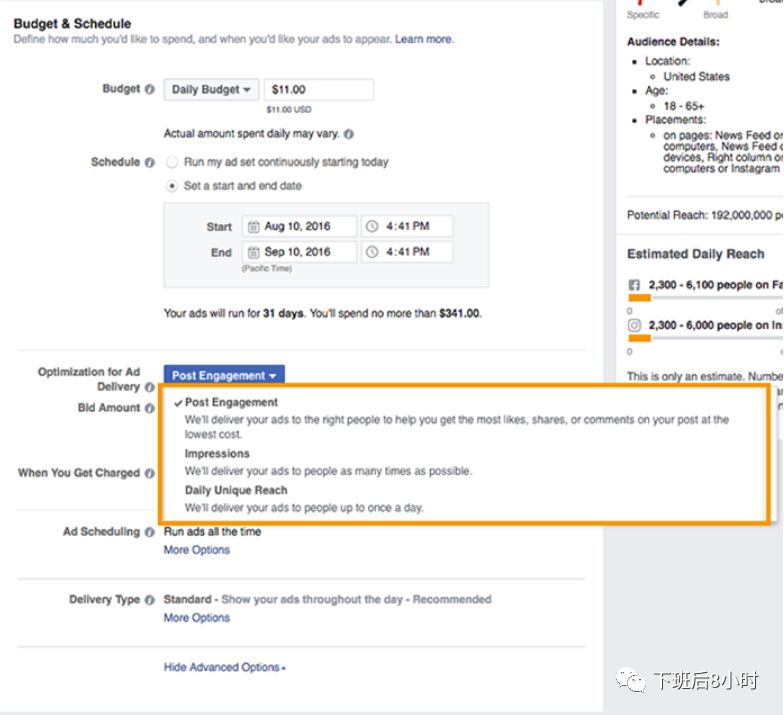The width and height of the screenshot is (784, 715).
Task: Click the Facebook icon in Estimated Daily Reach
Action: pos(634,285)
